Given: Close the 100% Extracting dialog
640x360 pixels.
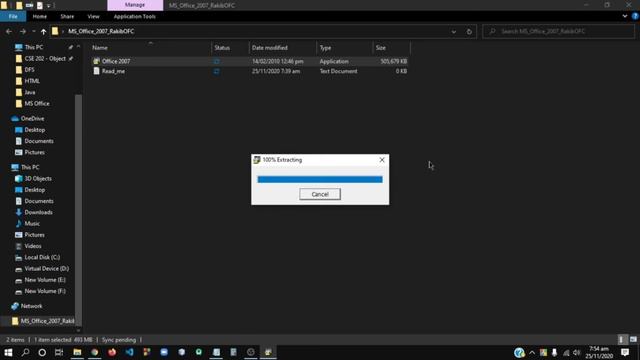Looking at the screenshot, I should point(382,160).
